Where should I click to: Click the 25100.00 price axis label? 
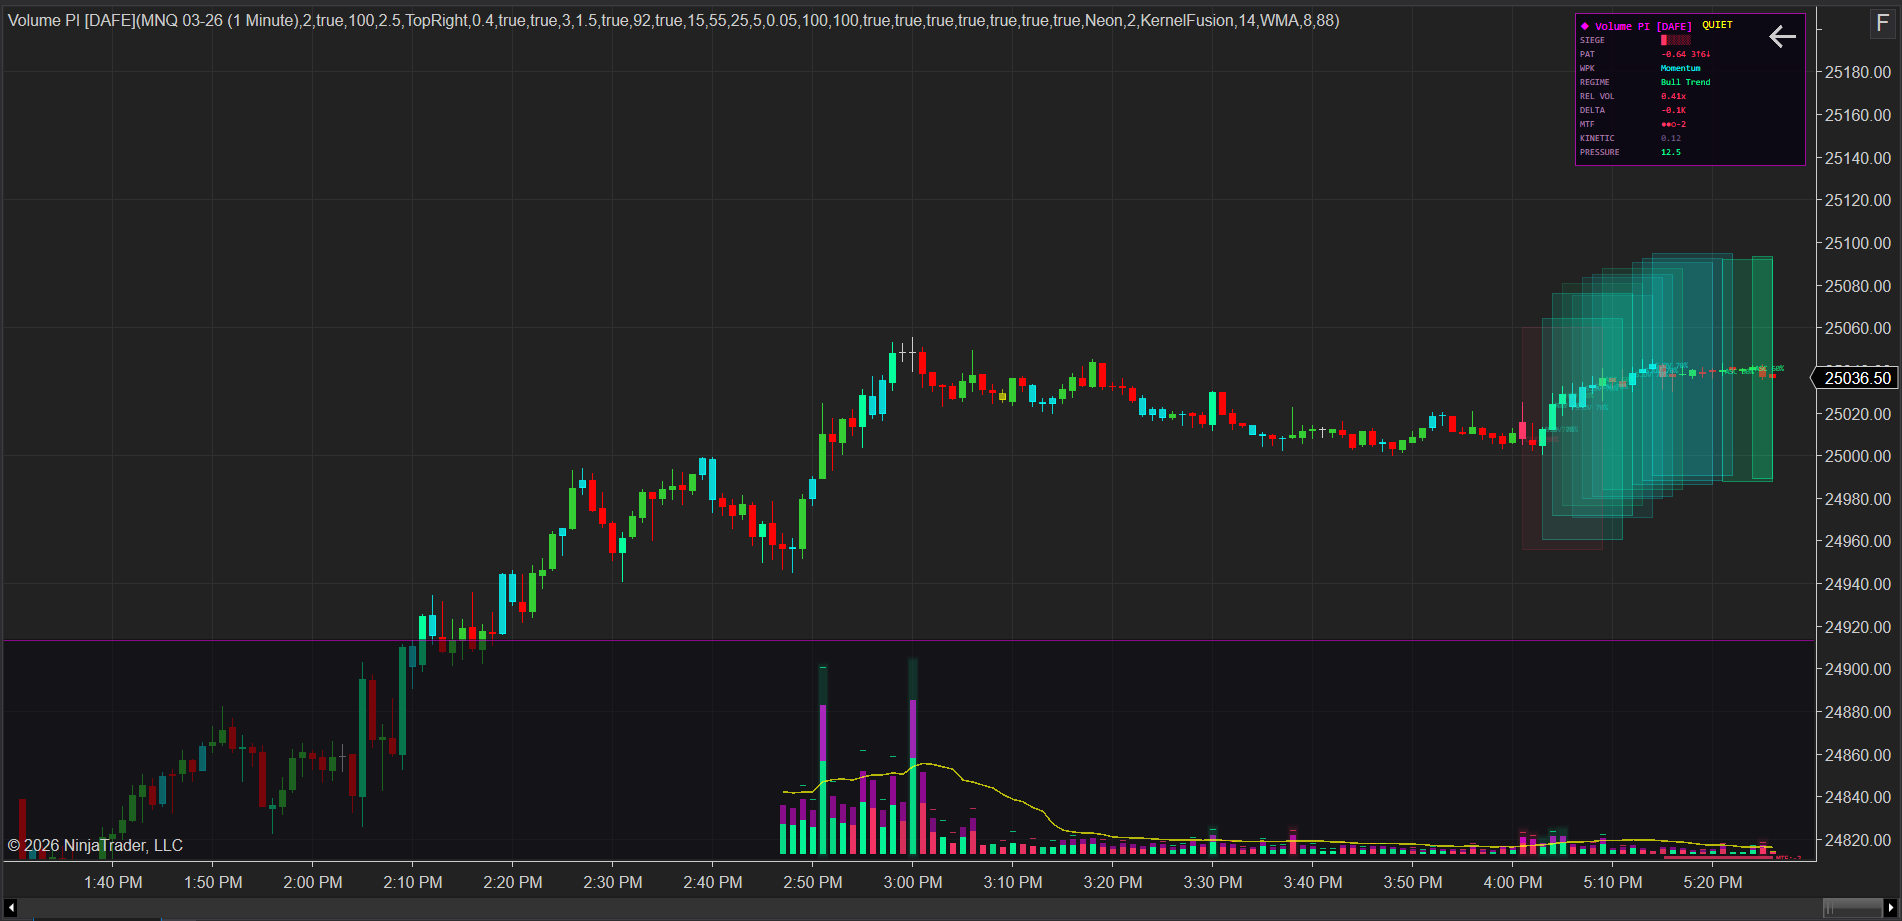coord(1857,243)
